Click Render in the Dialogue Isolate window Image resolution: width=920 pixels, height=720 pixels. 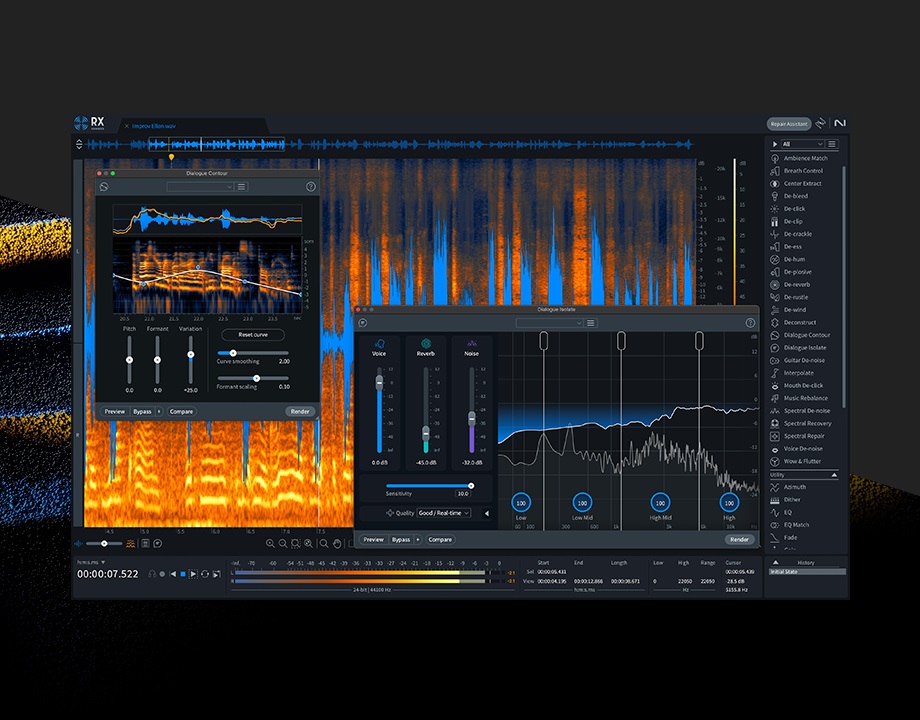pos(740,539)
